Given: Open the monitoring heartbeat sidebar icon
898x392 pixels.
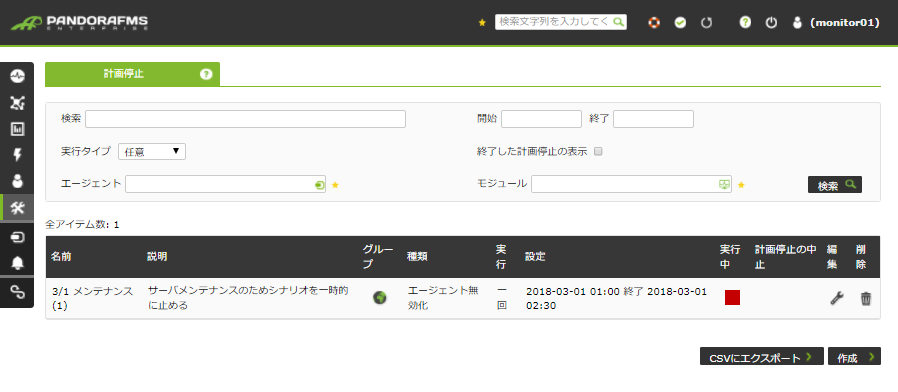Looking at the screenshot, I should tap(17, 76).
